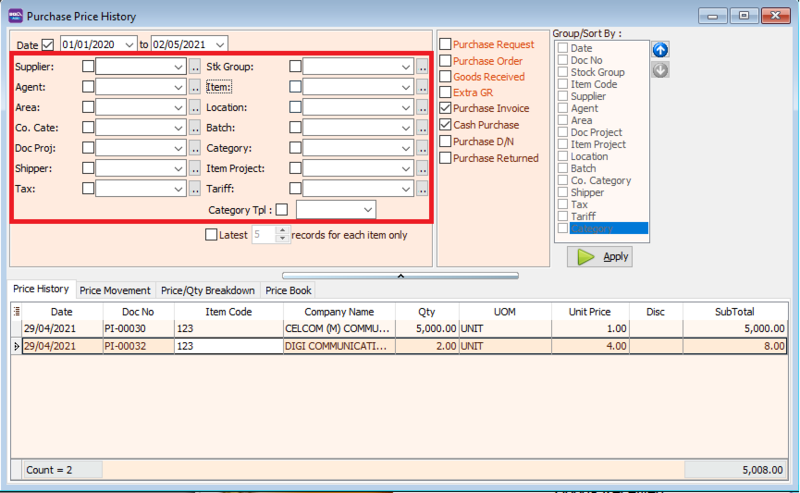The image size is (800, 493).
Task: Sort by the Unit Price column header
Action: (589, 312)
